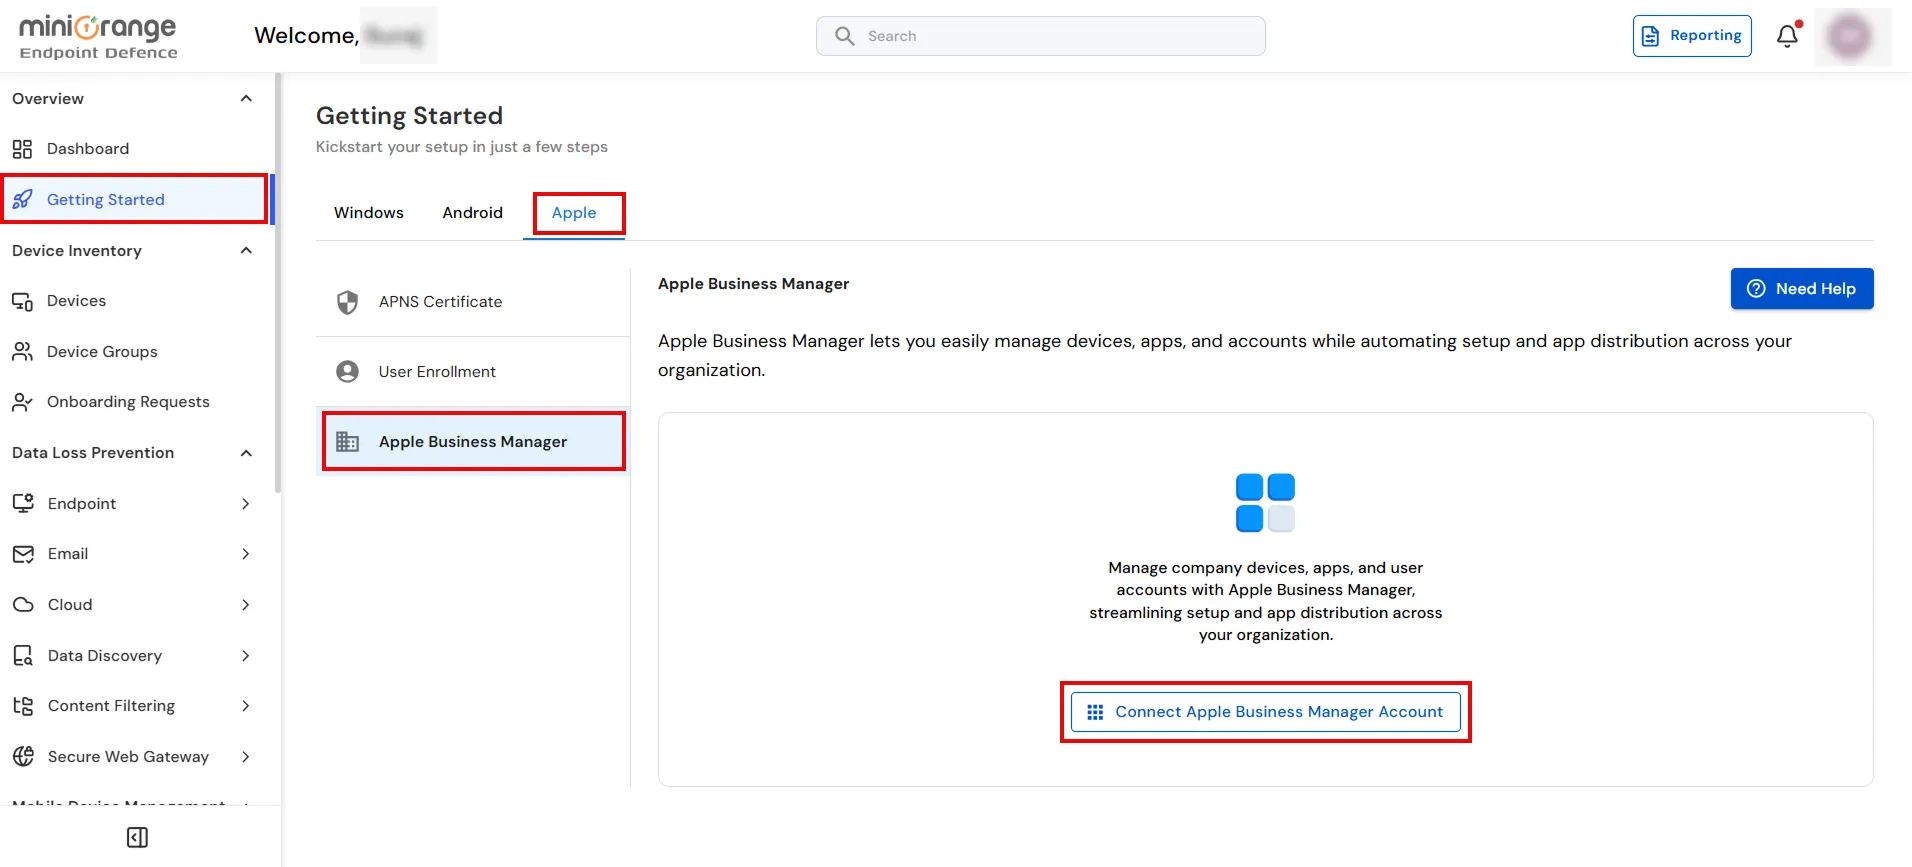The height and width of the screenshot is (867, 1912).
Task: Expand the Data Discovery submenu arrow
Action: [245, 656]
